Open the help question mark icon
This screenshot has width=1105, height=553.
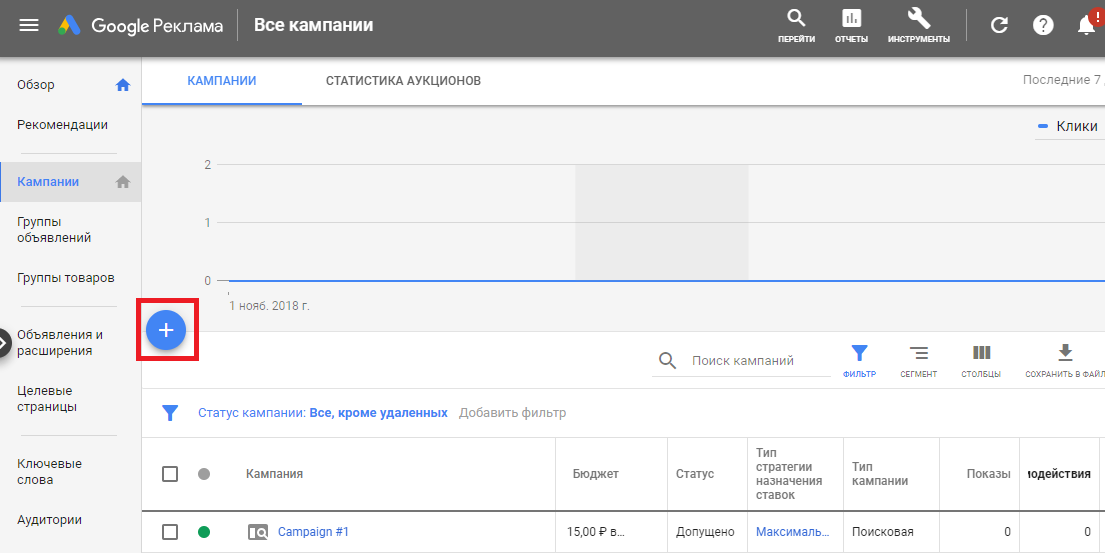click(x=1043, y=25)
